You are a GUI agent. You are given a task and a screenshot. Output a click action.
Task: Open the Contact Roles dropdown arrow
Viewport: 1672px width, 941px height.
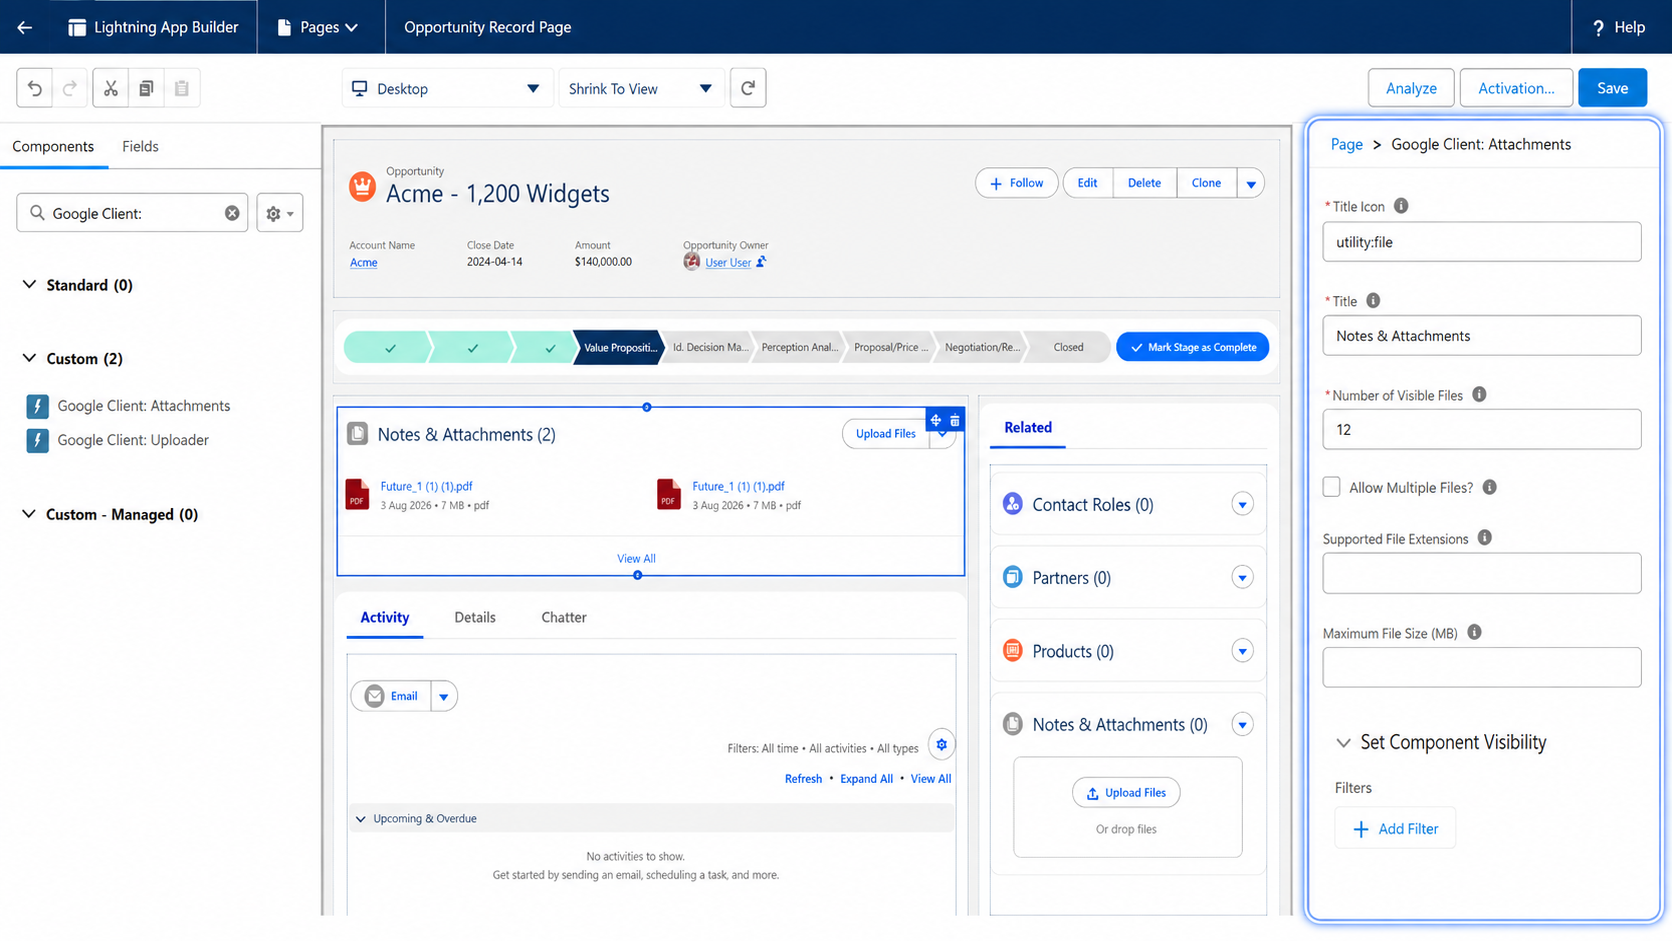click(1242, 504)
